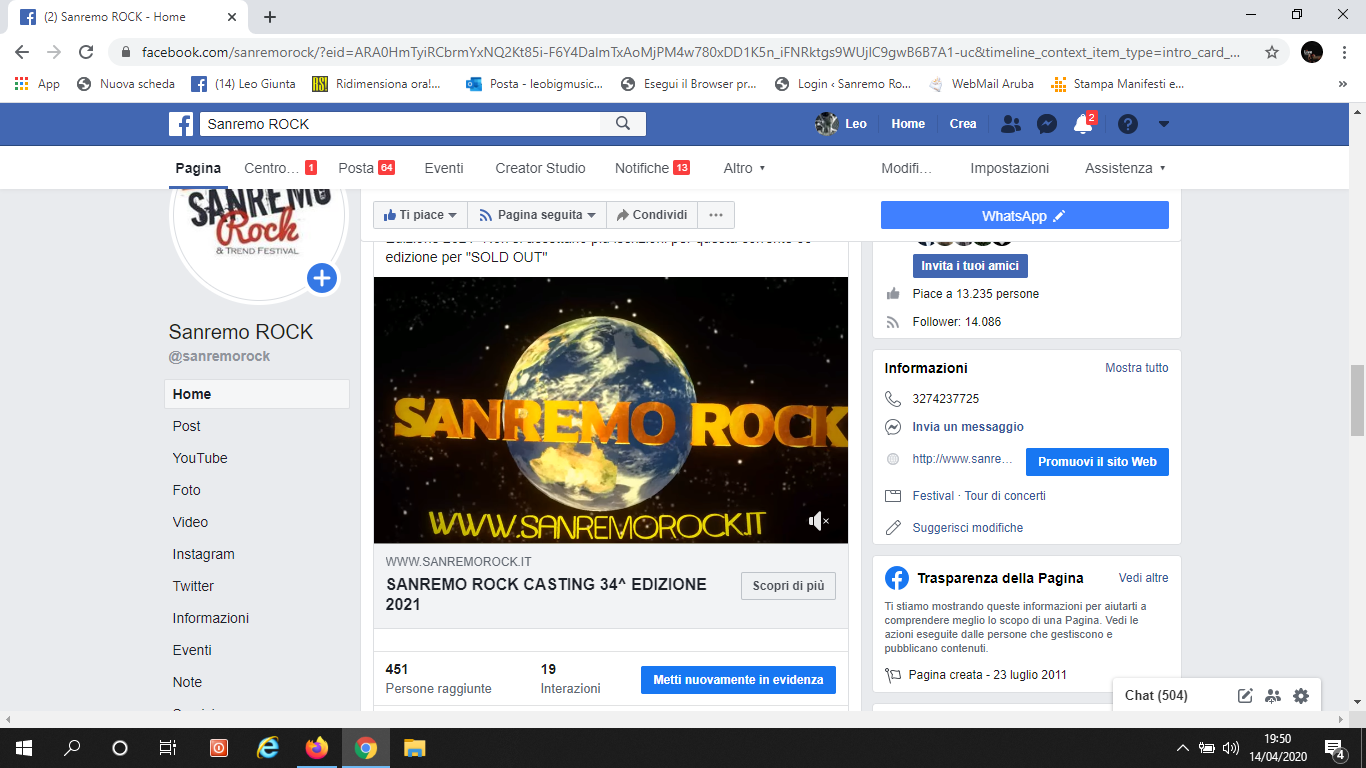Click the Facebook search input field
1366x768 pixels.
(400, 124)
